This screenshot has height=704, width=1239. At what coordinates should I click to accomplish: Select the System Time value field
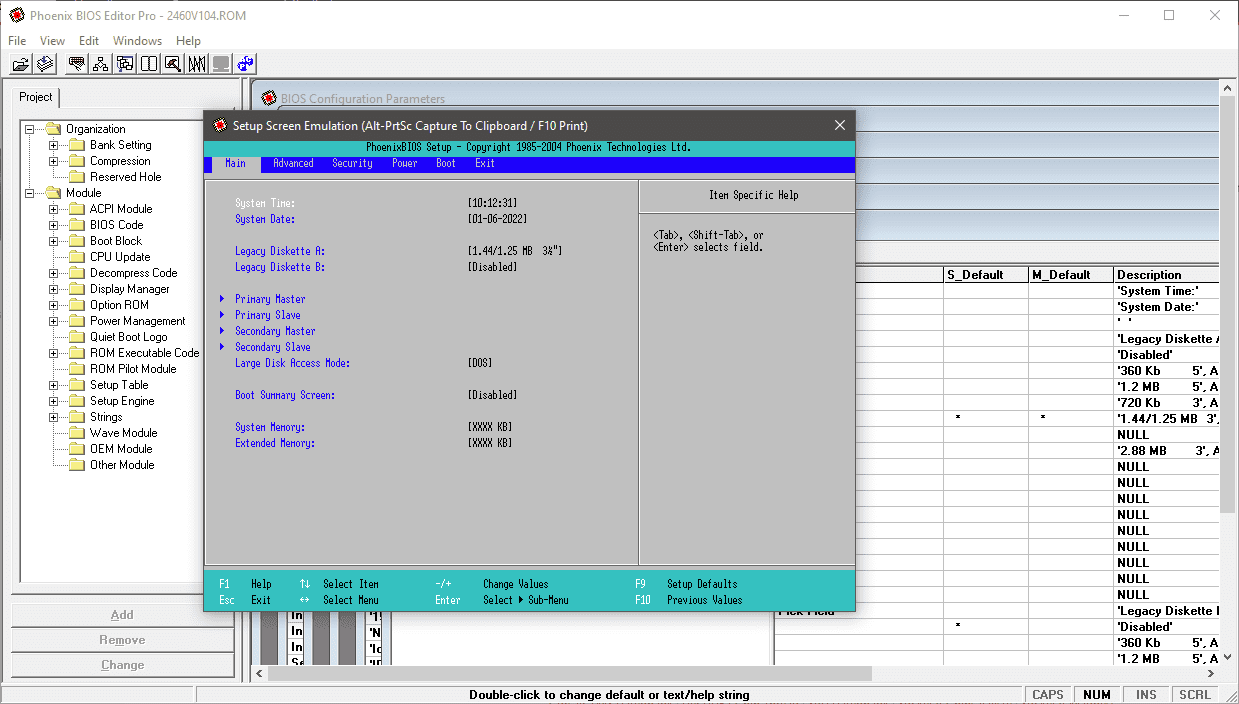pos(493,203)
